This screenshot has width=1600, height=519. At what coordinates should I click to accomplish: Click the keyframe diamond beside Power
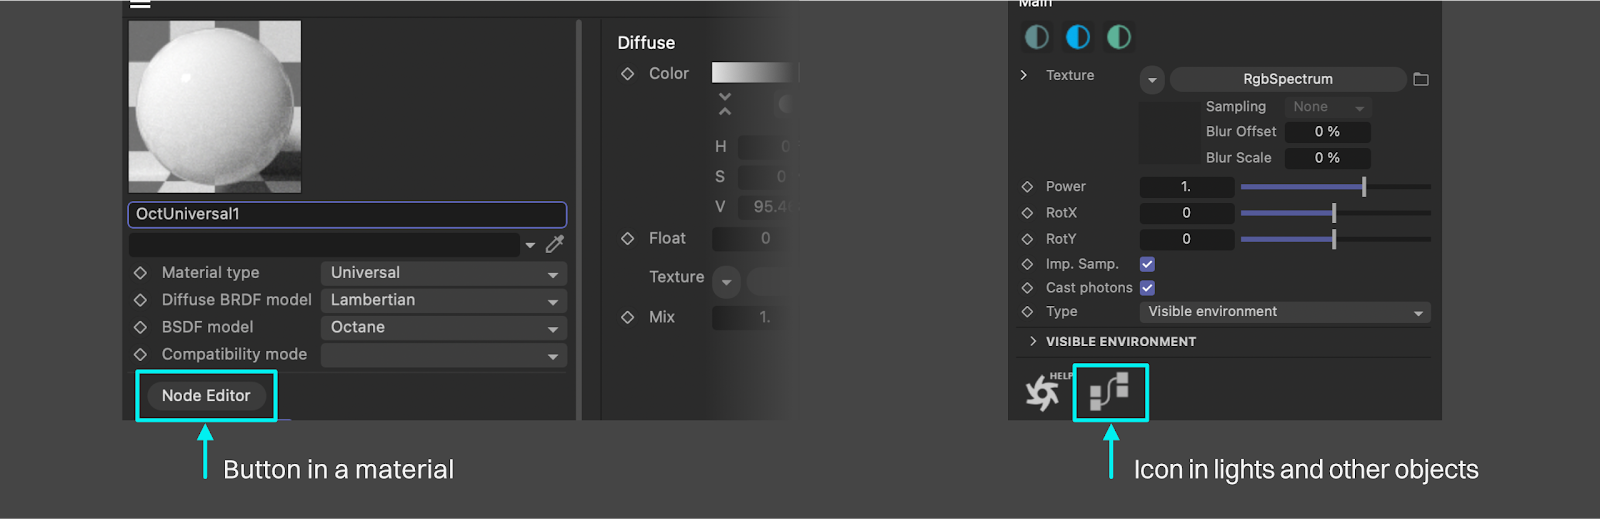1027,187
